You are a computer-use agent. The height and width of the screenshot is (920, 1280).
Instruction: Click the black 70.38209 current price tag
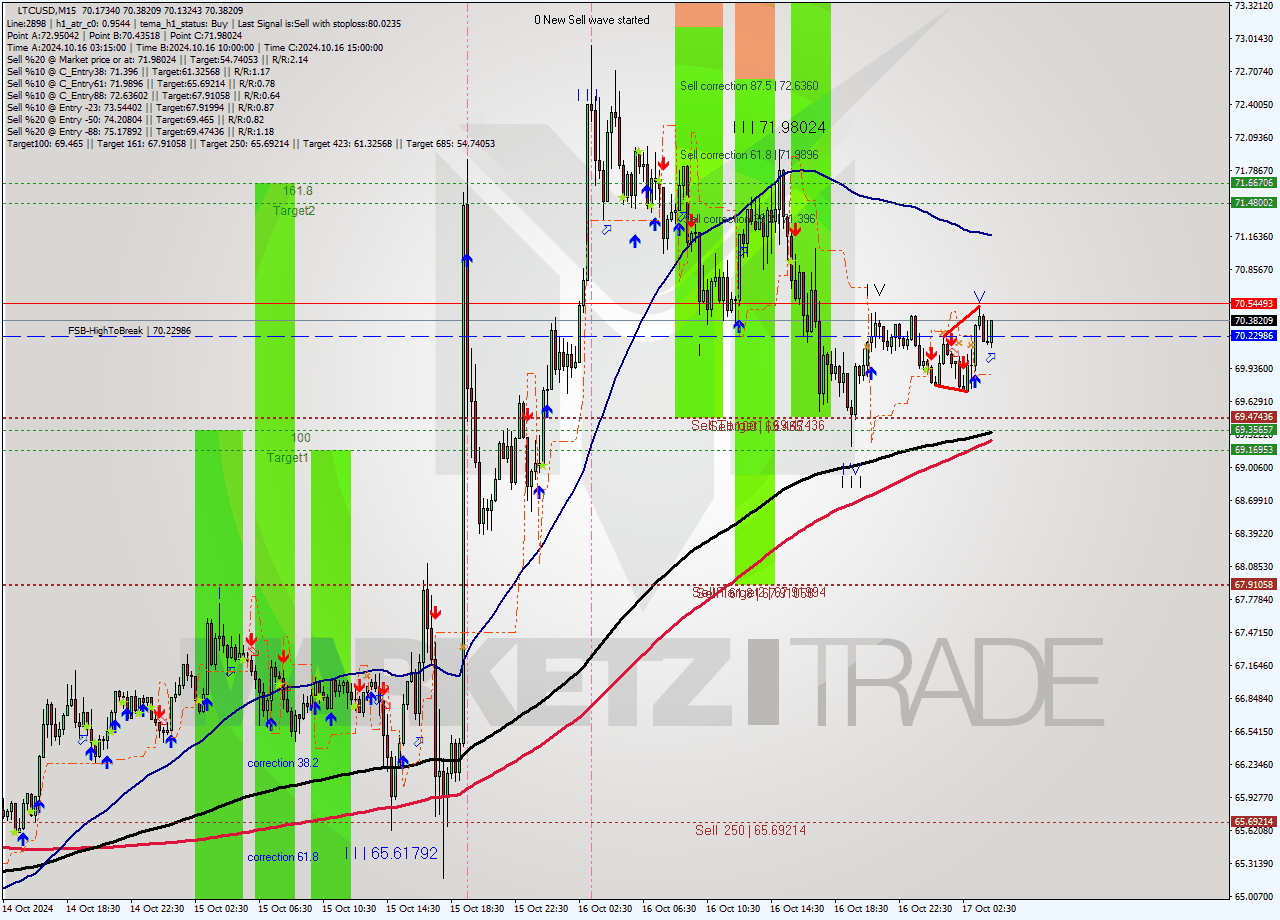[x=1254, y=321]
